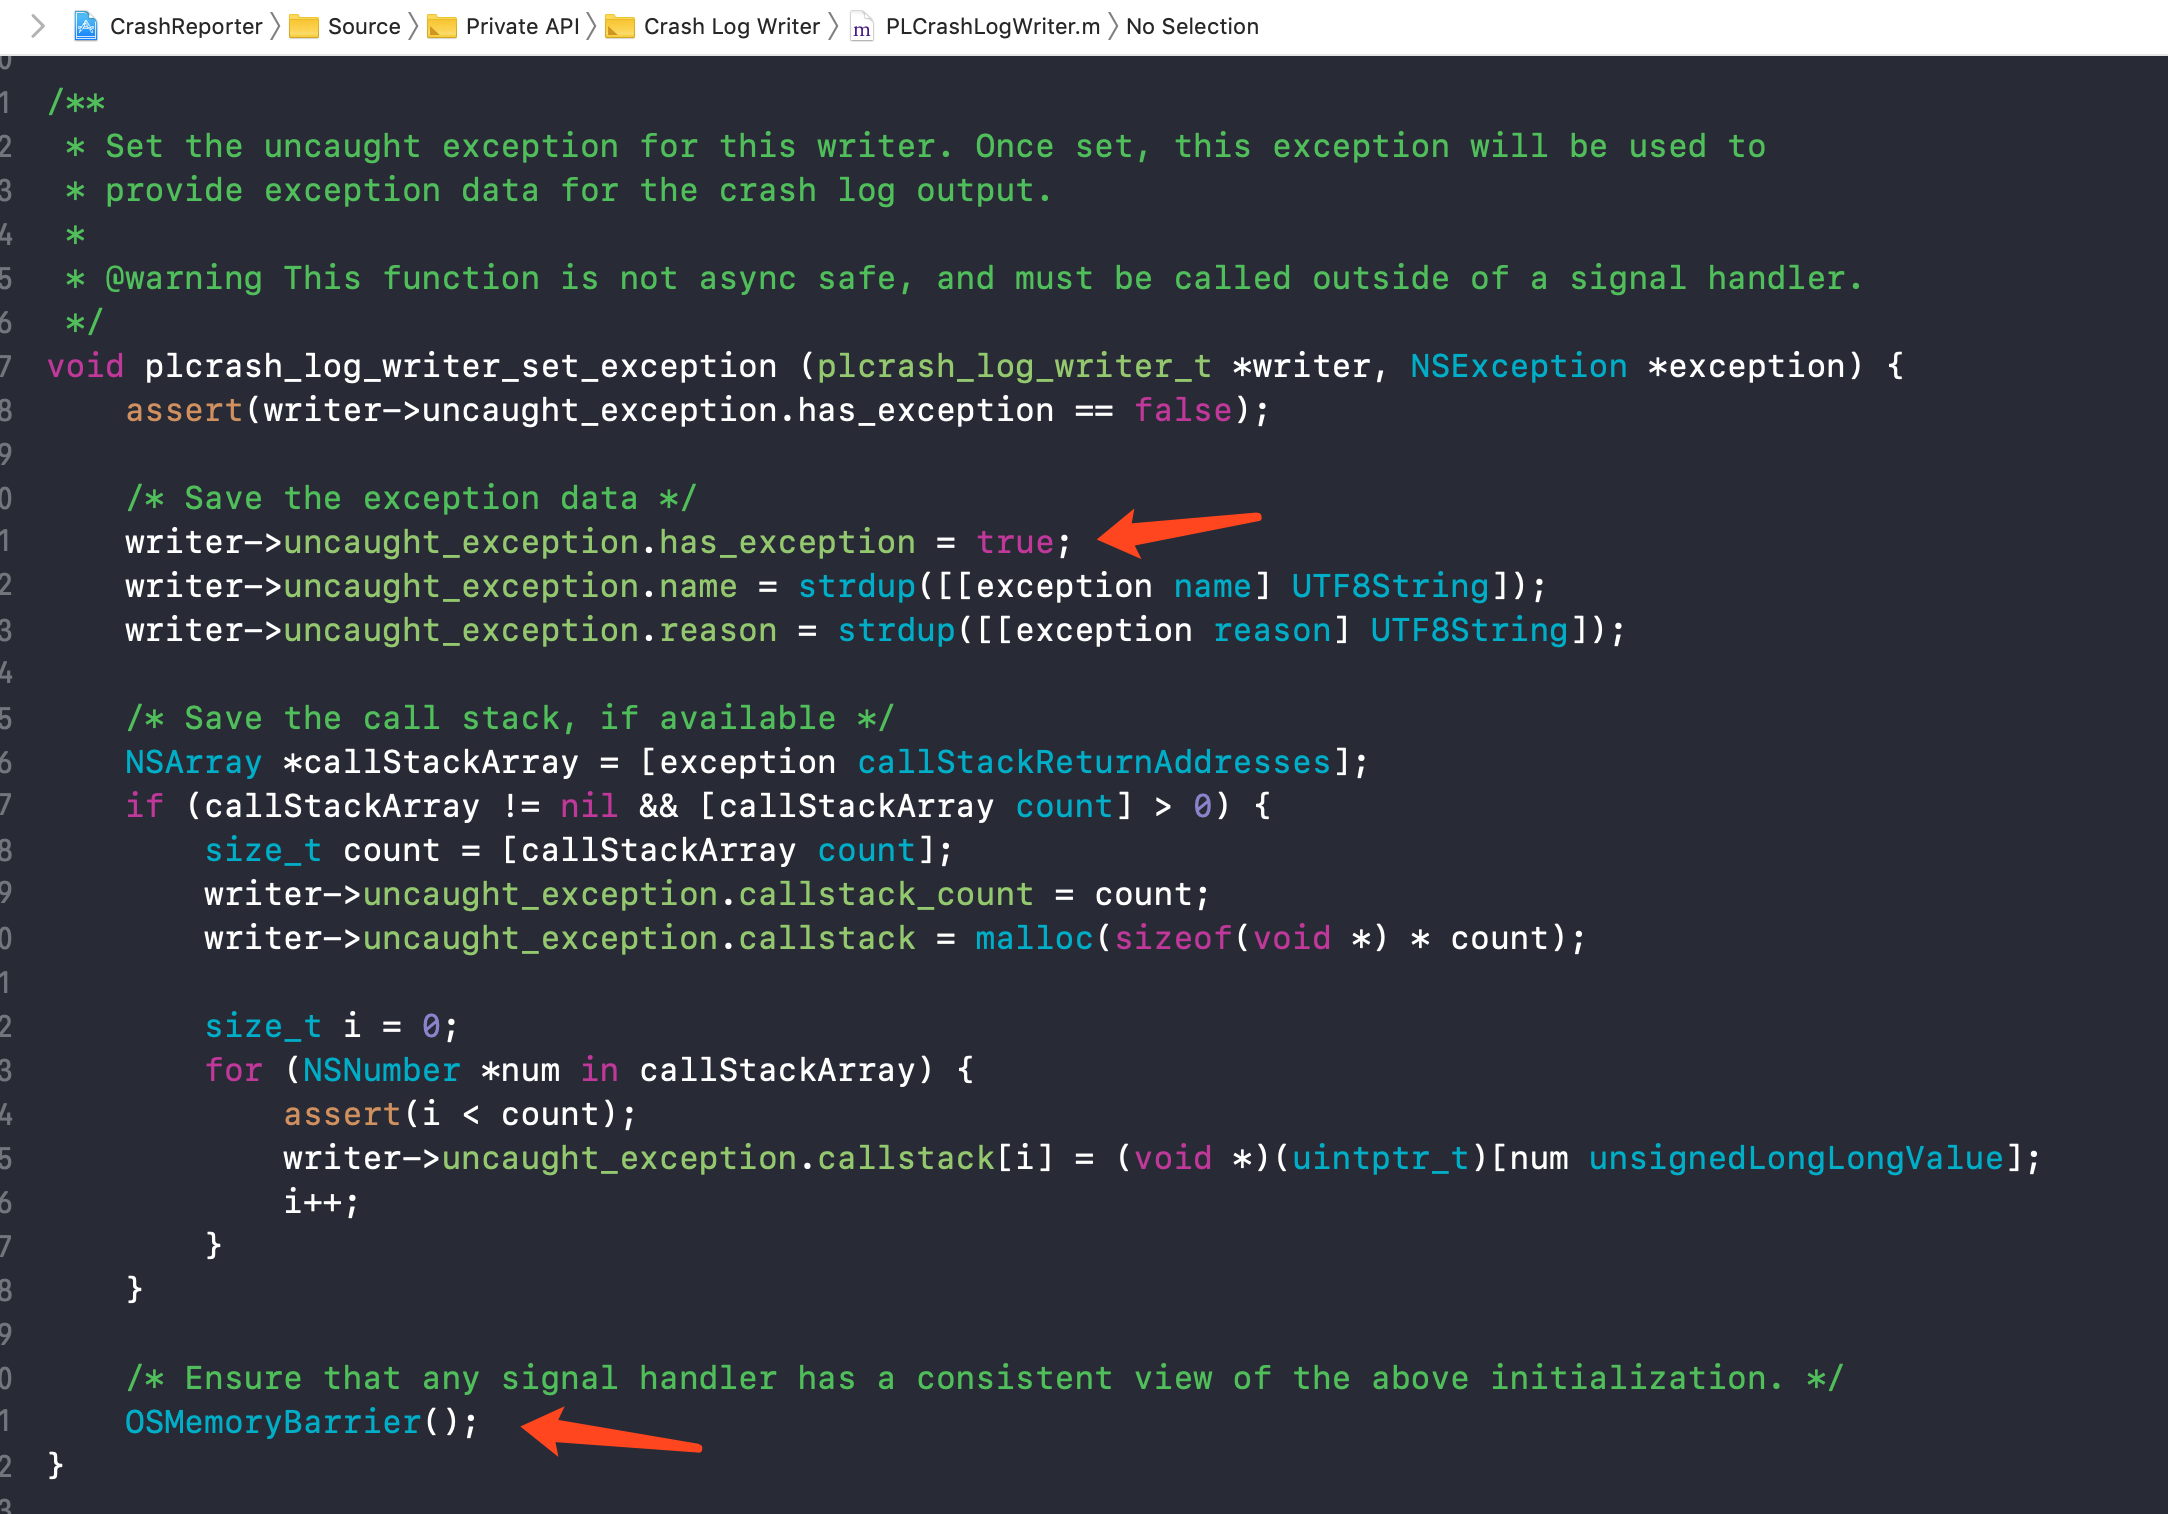The image size is (2168, 1514).
Task: Click the false keyword in the first assert line
Action: pyautogui.click(x=1183, y=410)
